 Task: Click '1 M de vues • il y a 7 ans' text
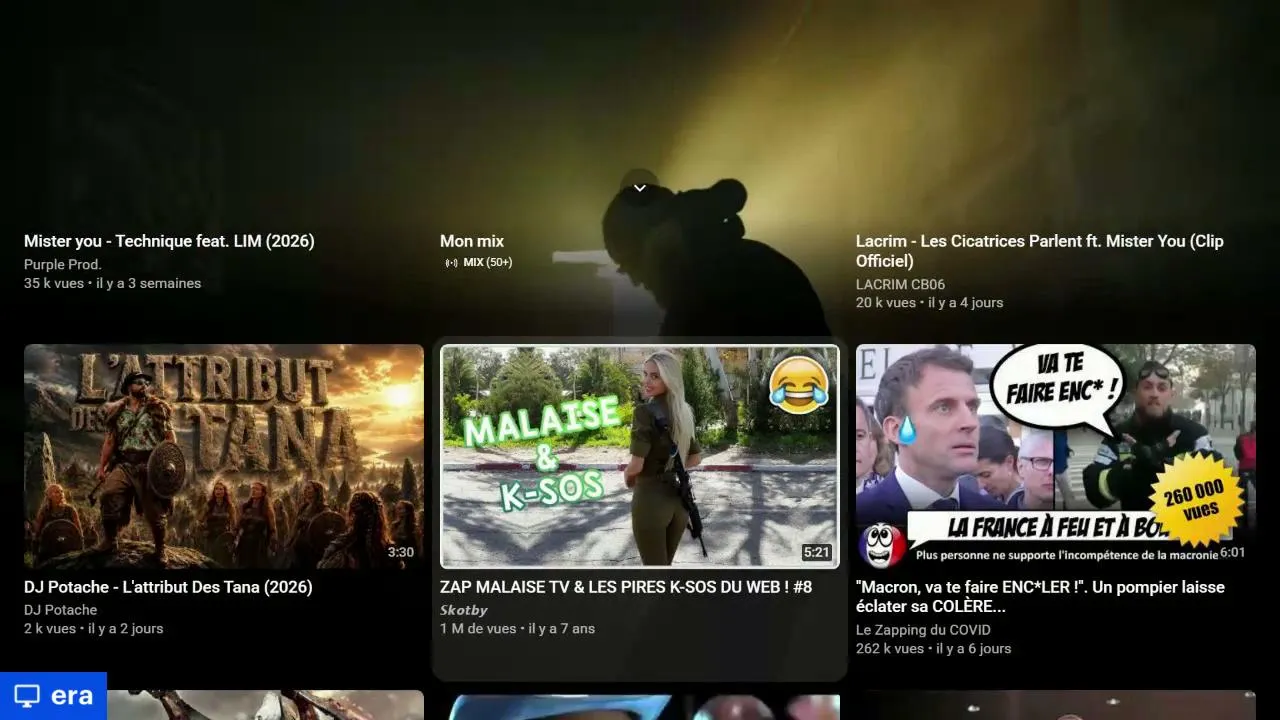coord(518,629)
